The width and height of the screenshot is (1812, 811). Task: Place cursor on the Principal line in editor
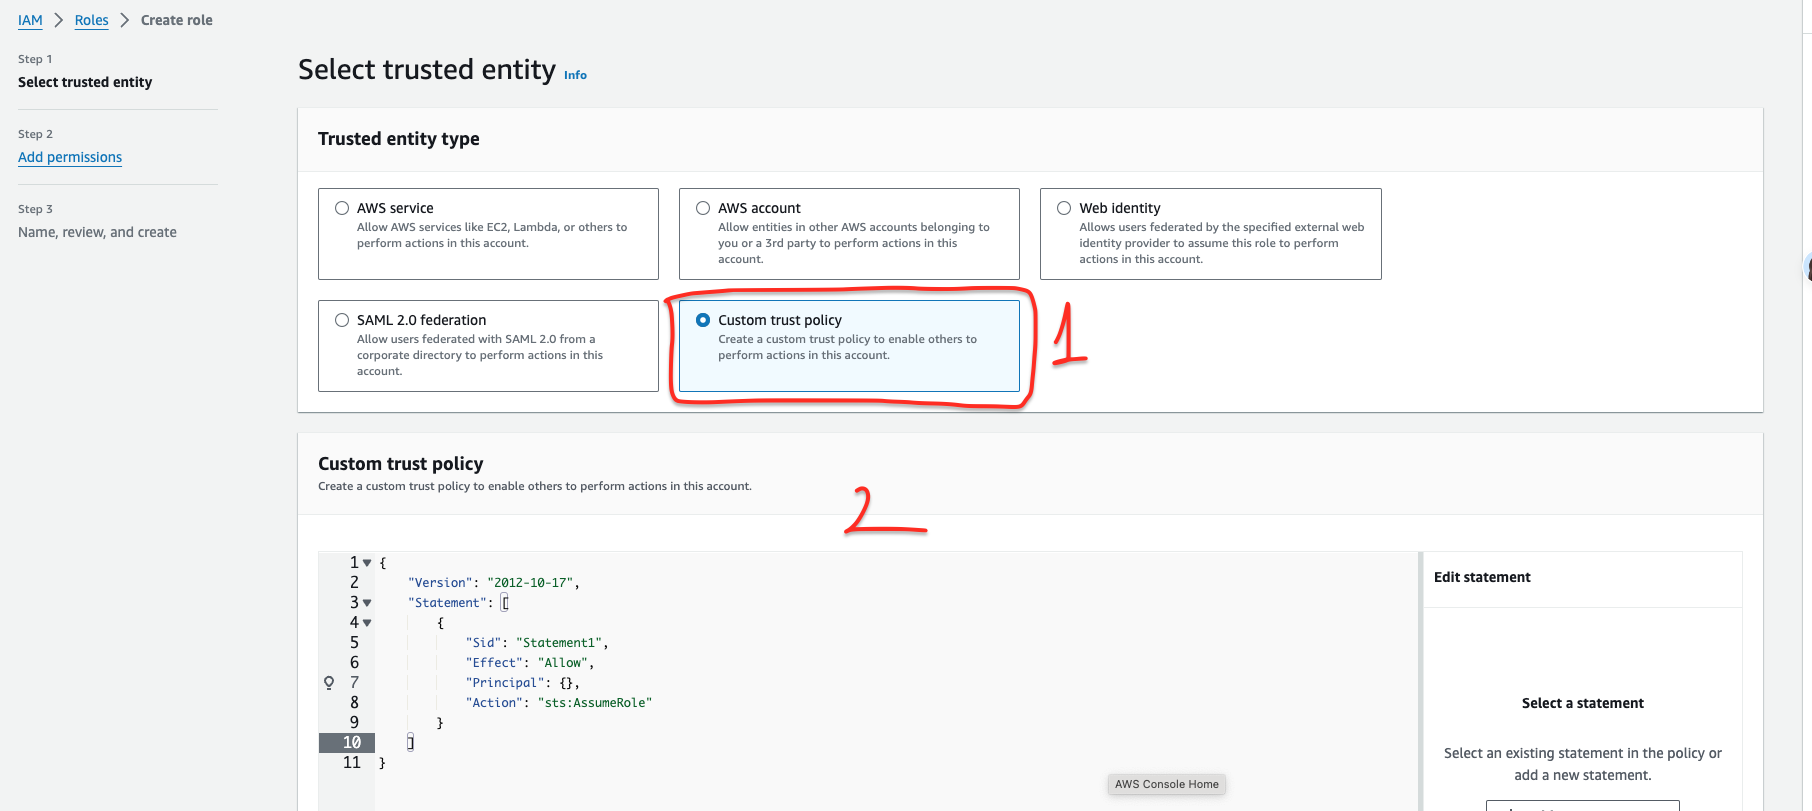click(522, 683)
